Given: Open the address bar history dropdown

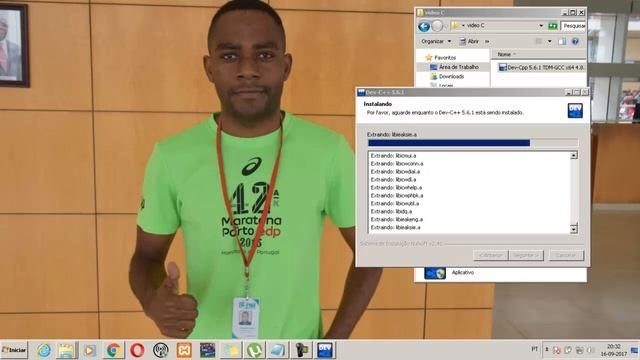Looking at the screenshot, I should (x=541, y=26).
